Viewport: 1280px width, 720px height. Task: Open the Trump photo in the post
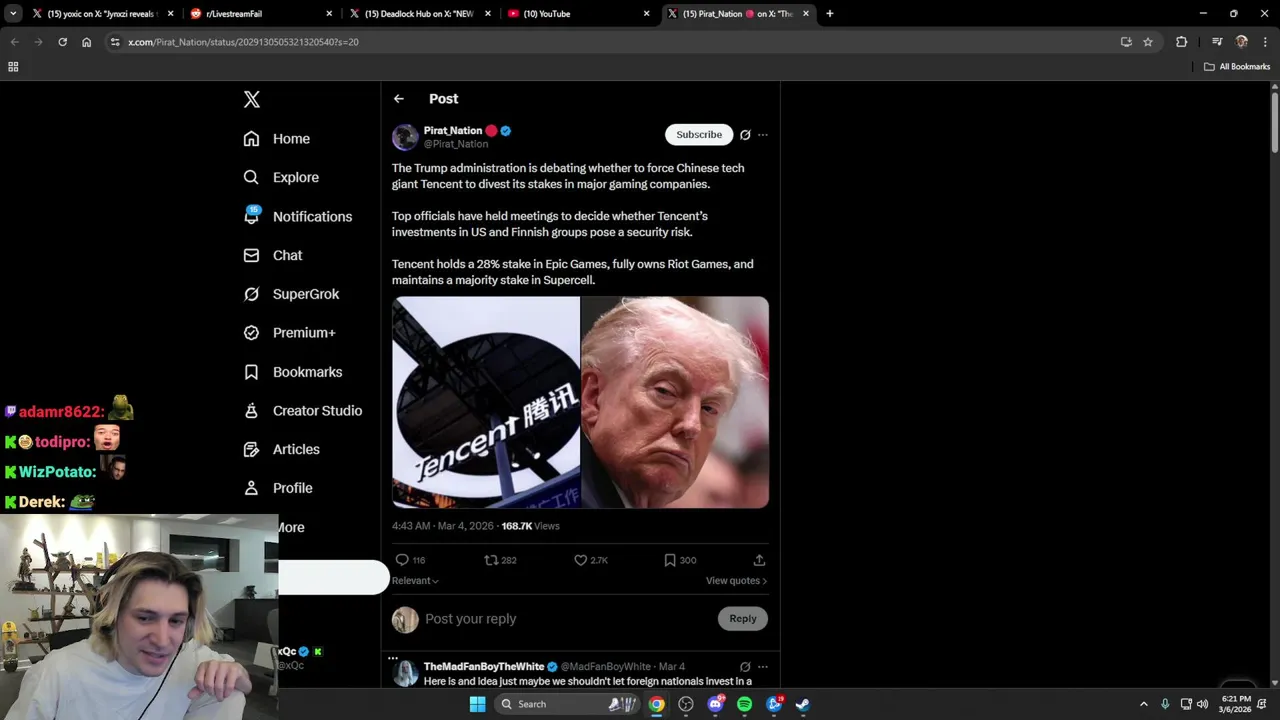(675, 402)
